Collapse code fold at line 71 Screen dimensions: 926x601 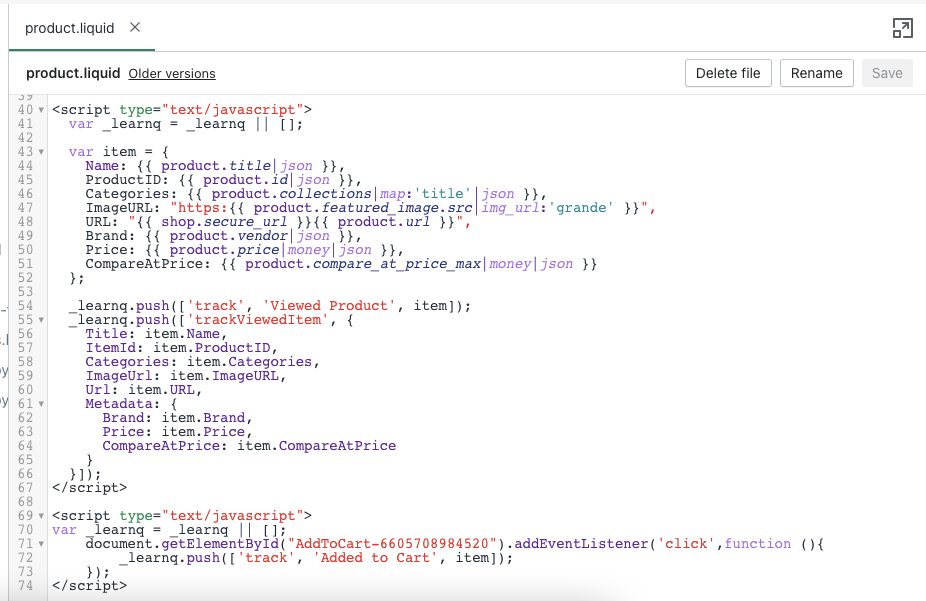click(x=41, y=544)
